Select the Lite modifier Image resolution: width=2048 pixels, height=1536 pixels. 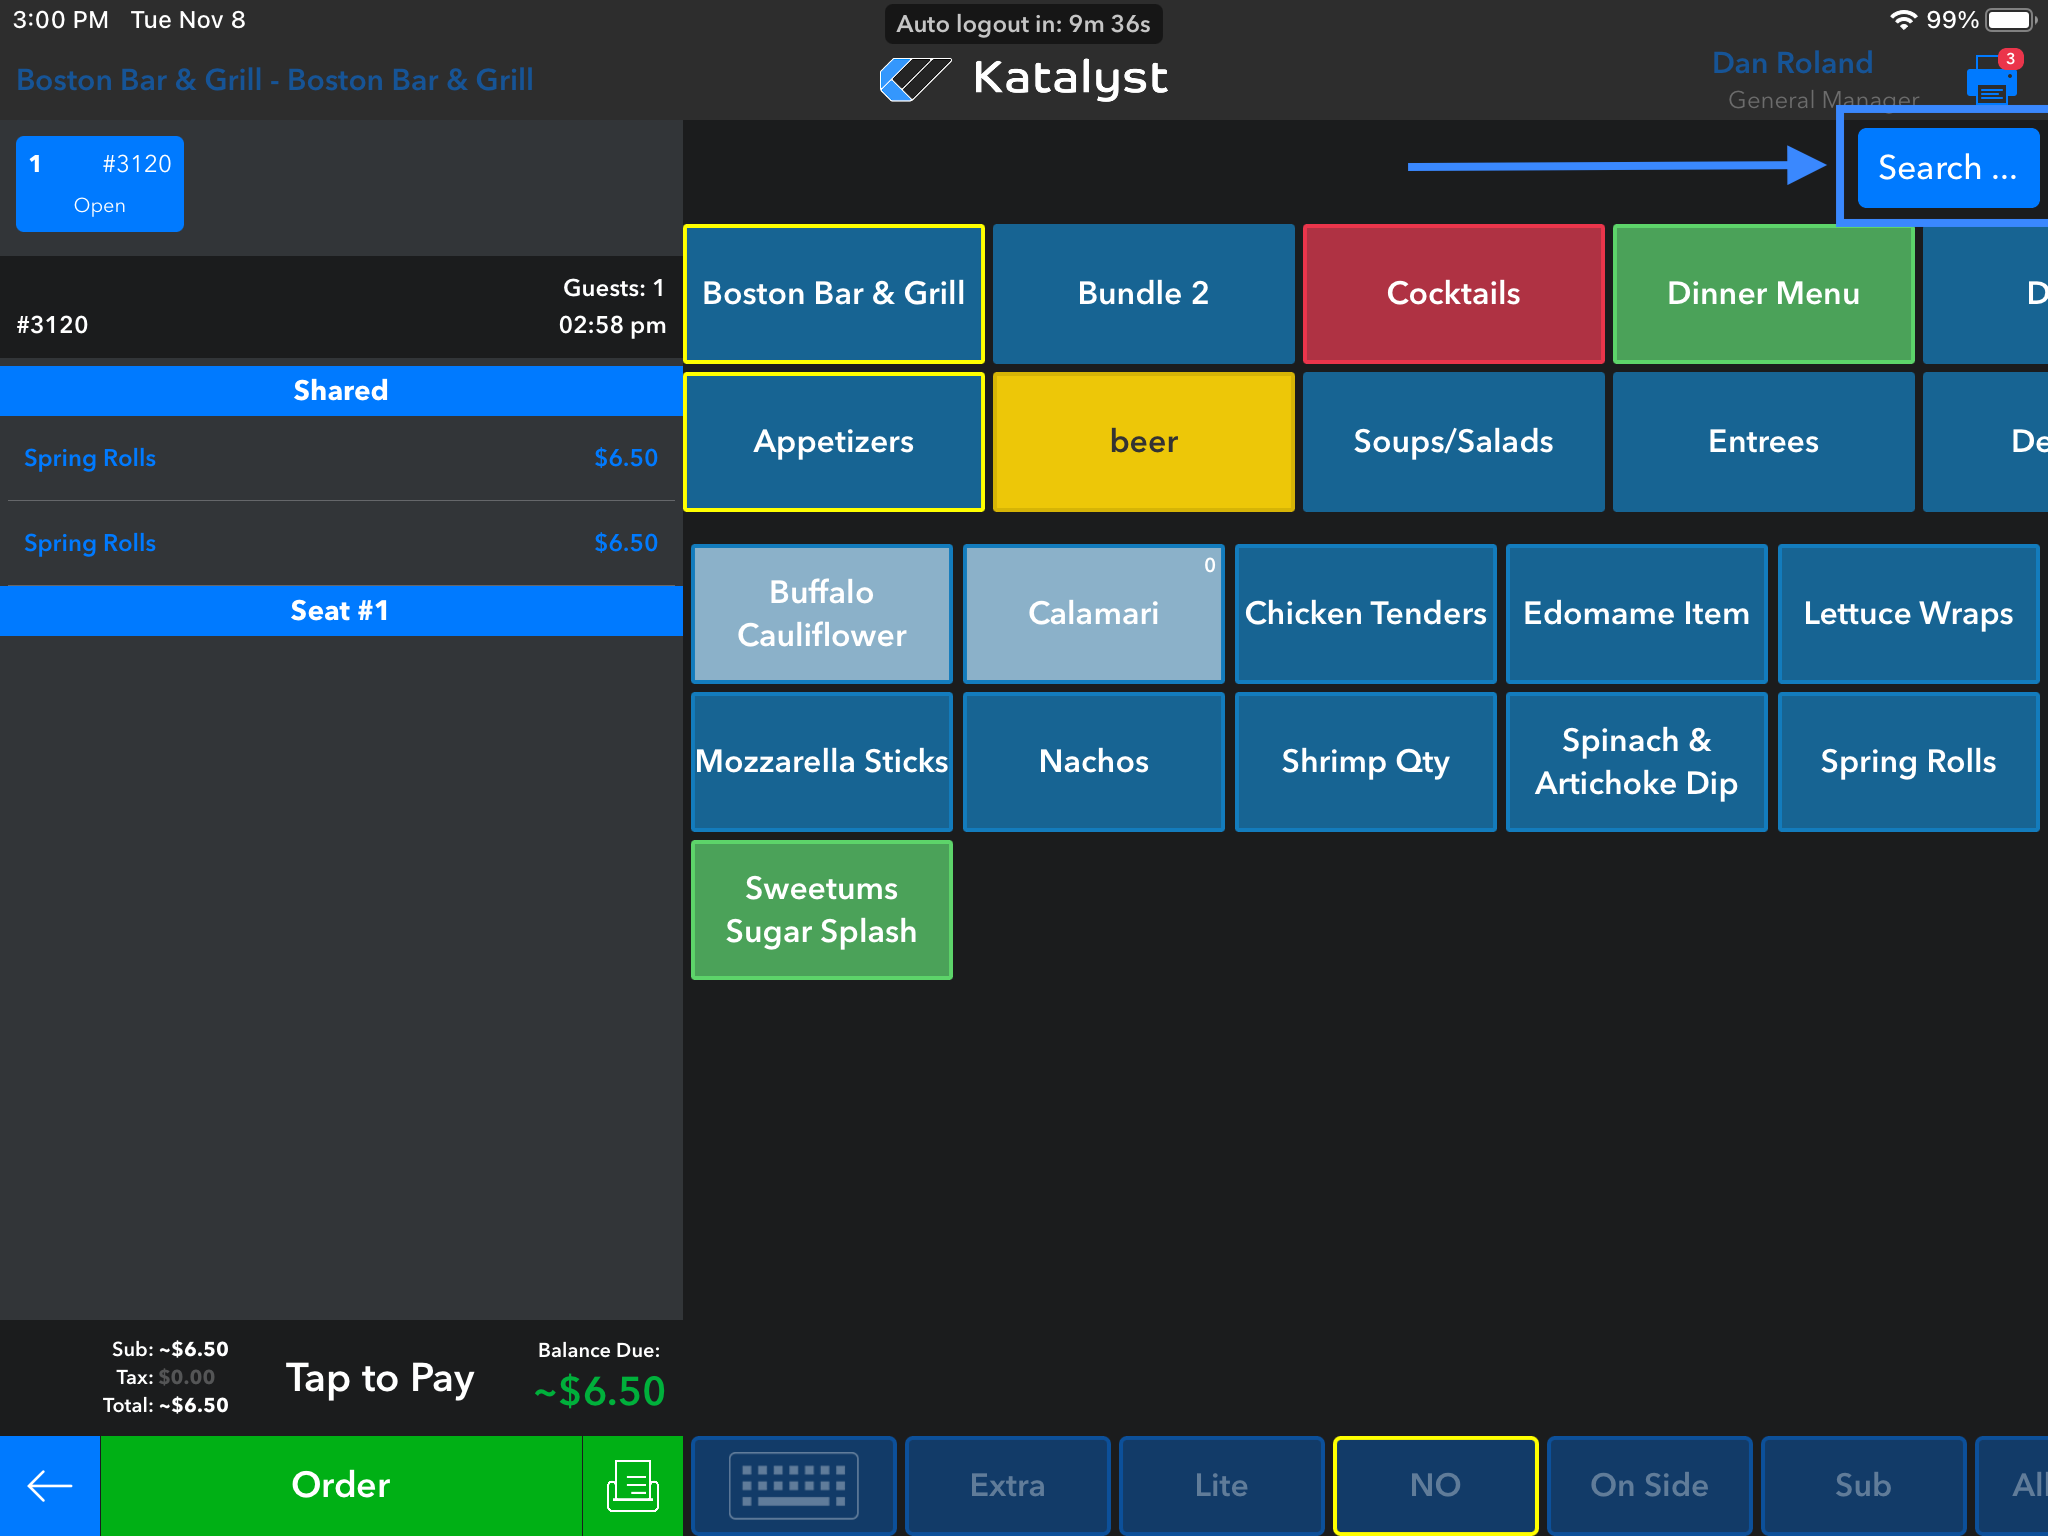click(x=1221, y=1485)
